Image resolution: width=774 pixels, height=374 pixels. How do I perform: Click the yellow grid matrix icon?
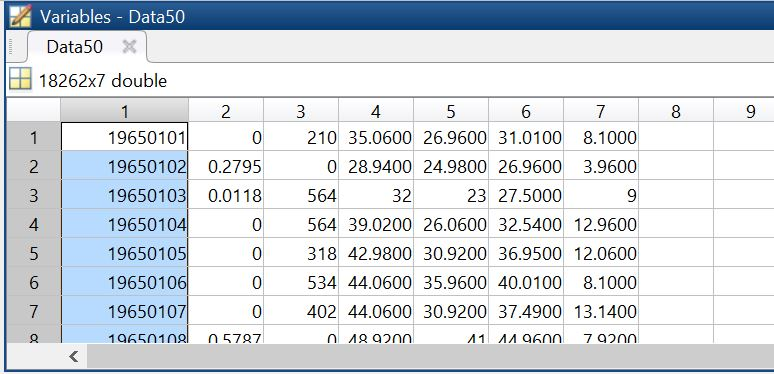[x=20, y=79]
